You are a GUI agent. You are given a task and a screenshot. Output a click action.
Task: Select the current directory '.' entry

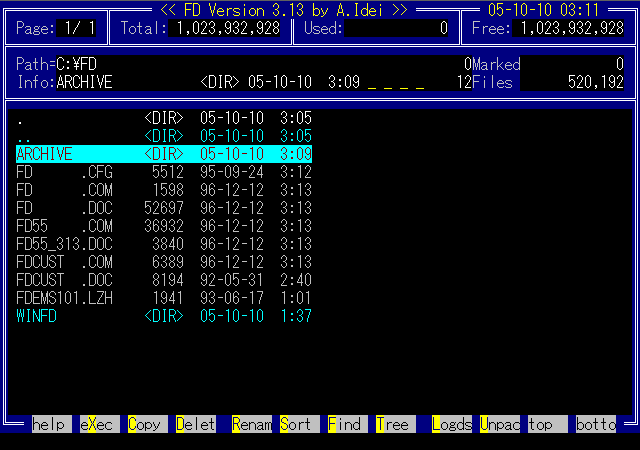point(164,118)
